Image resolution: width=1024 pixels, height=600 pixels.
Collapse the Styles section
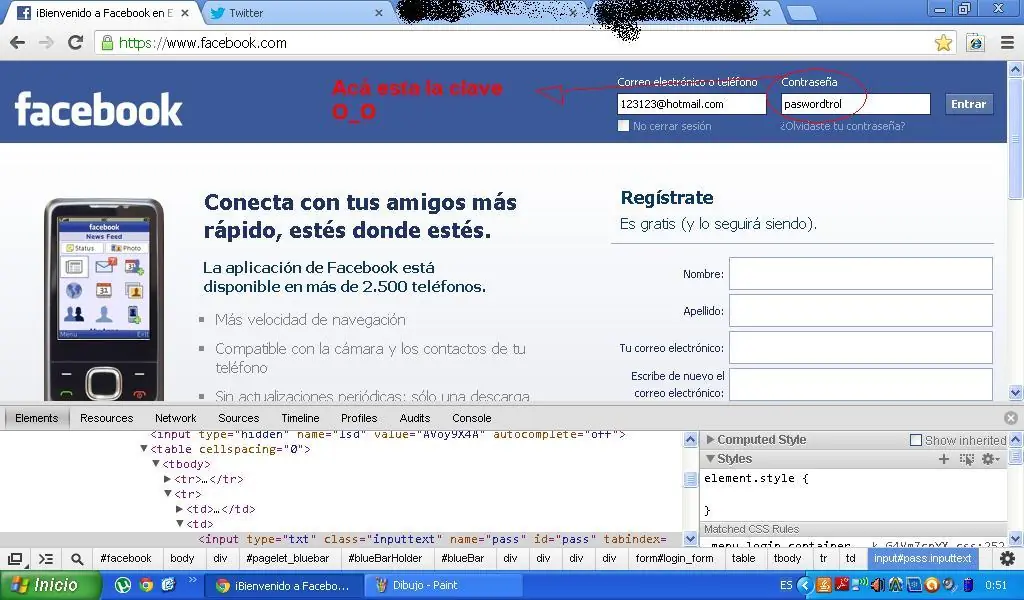710,459
